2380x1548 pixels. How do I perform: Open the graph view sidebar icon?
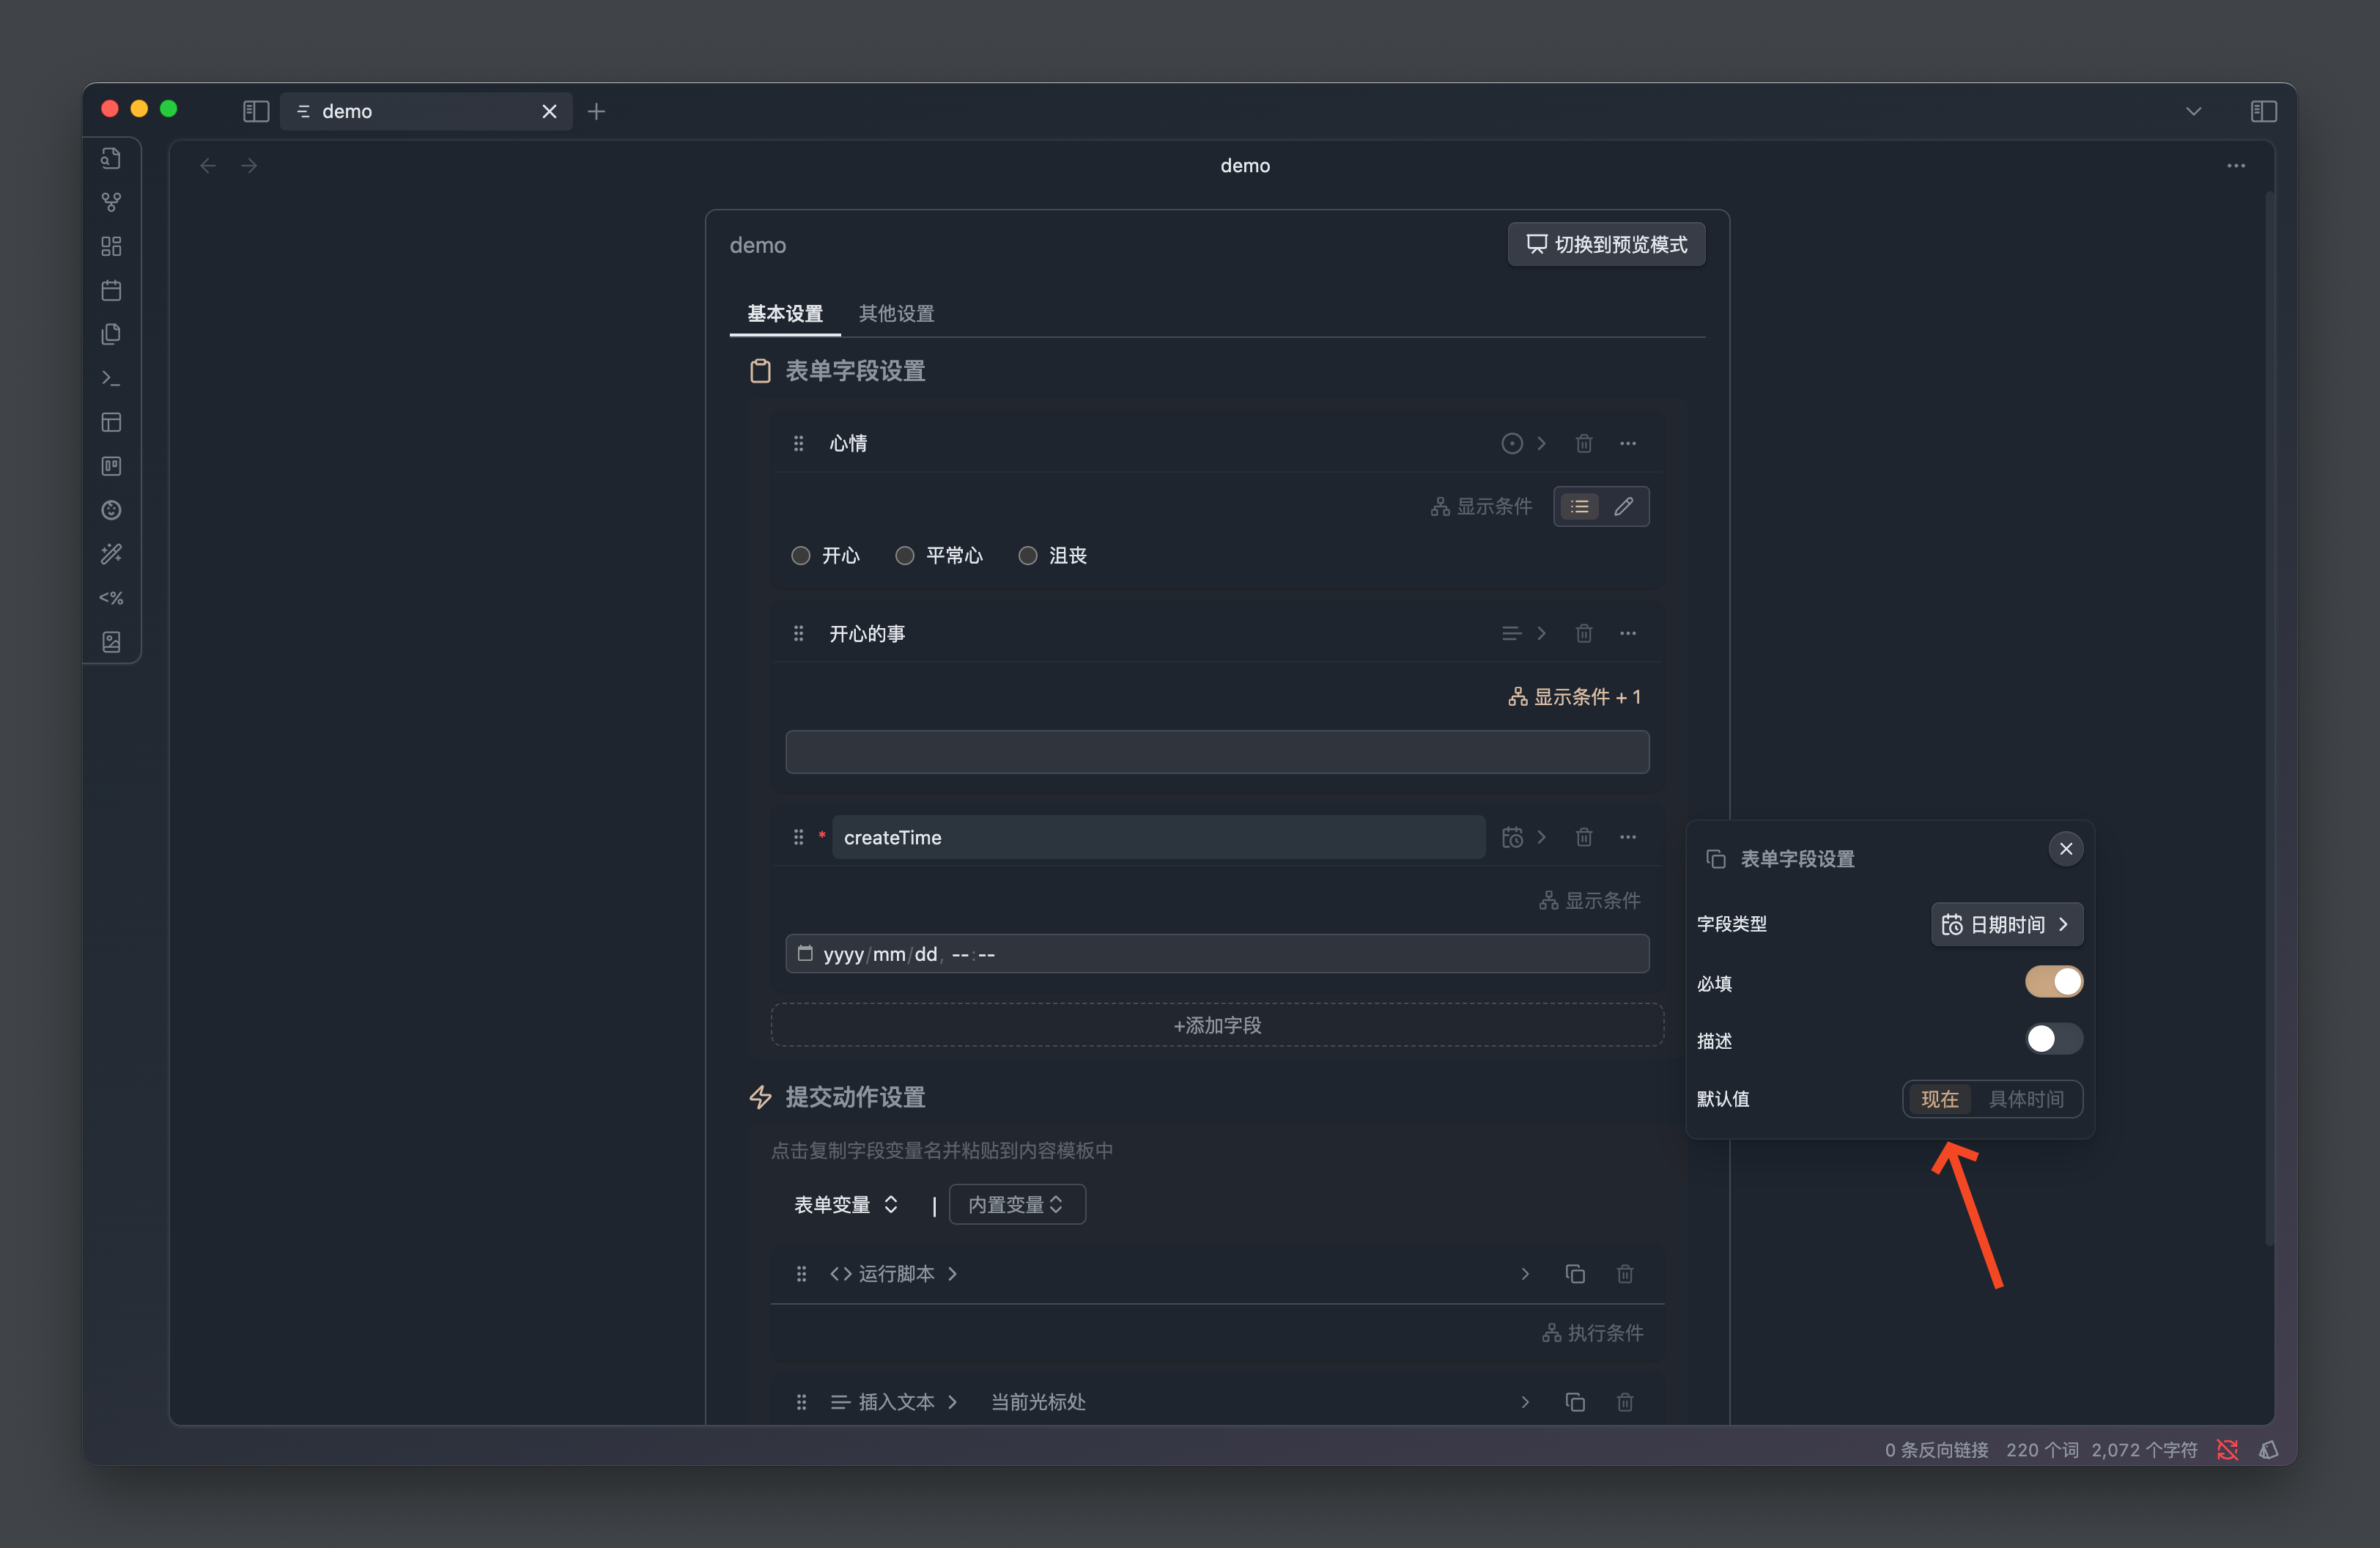(111, 203)
